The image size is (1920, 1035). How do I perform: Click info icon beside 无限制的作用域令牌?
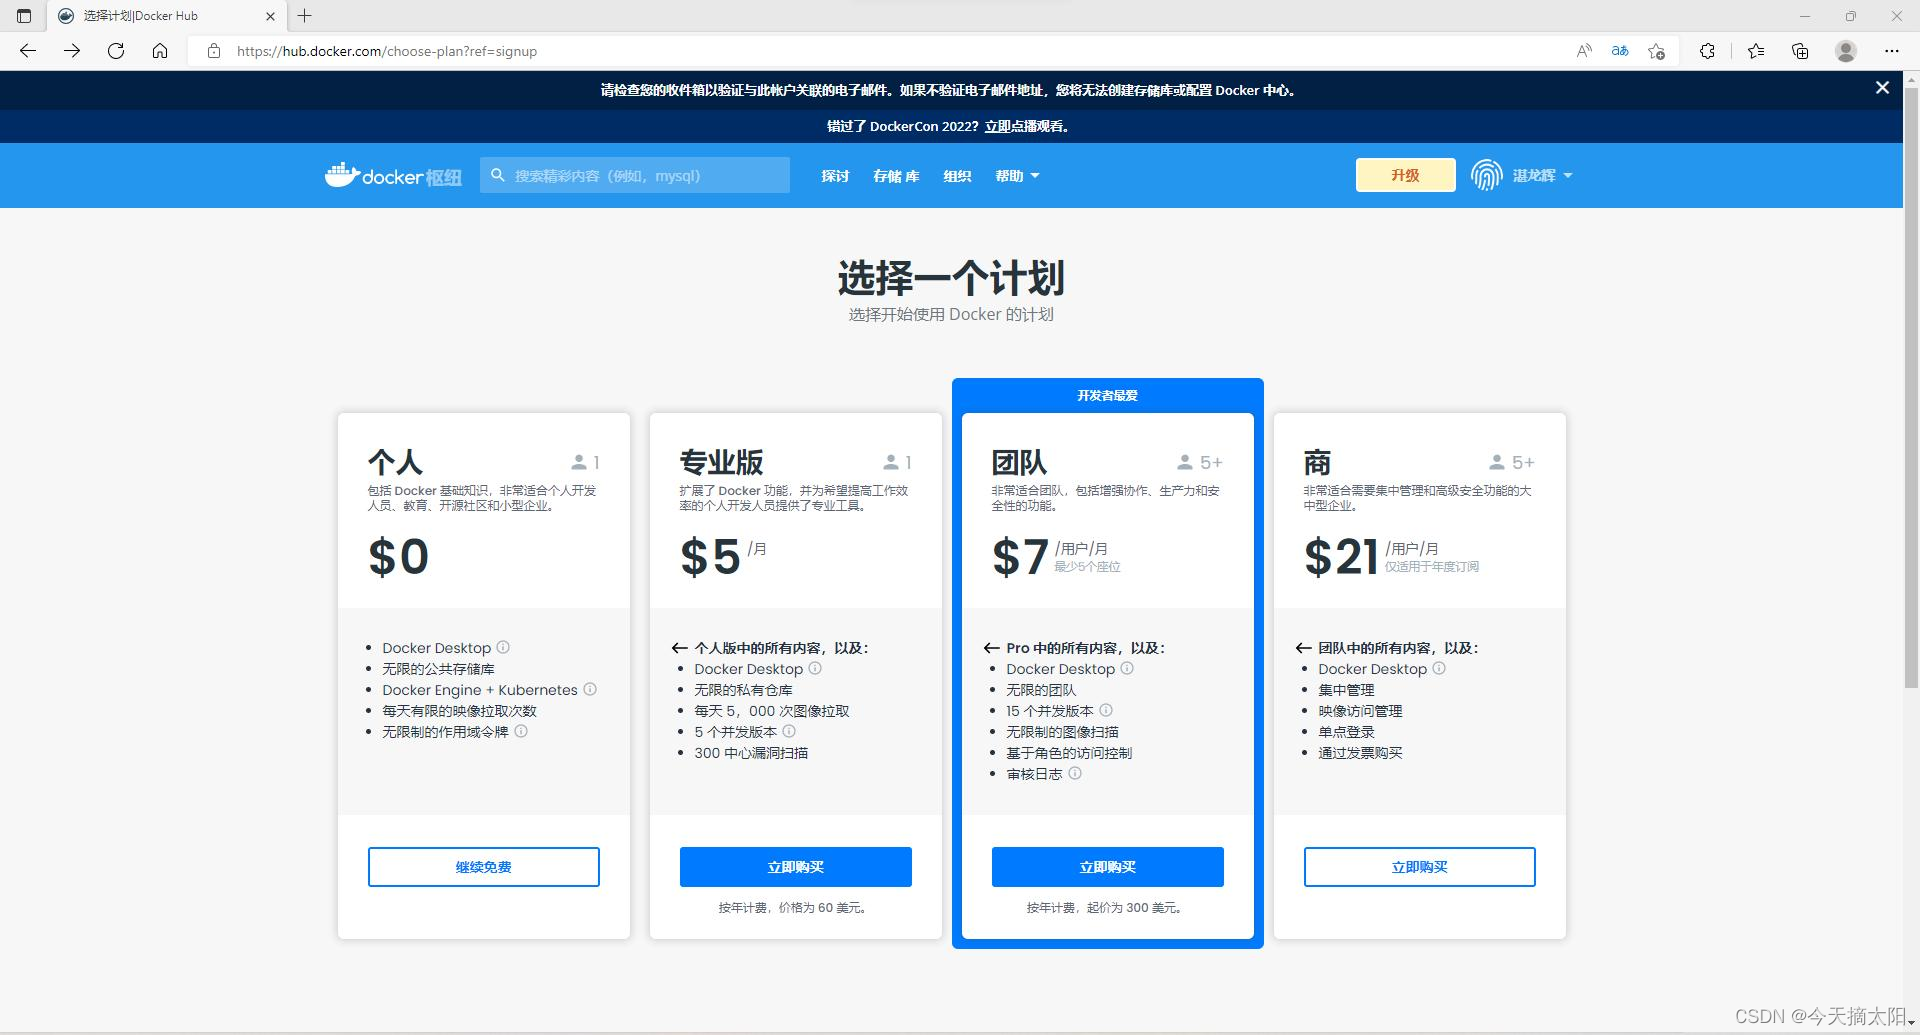[521, 731]
